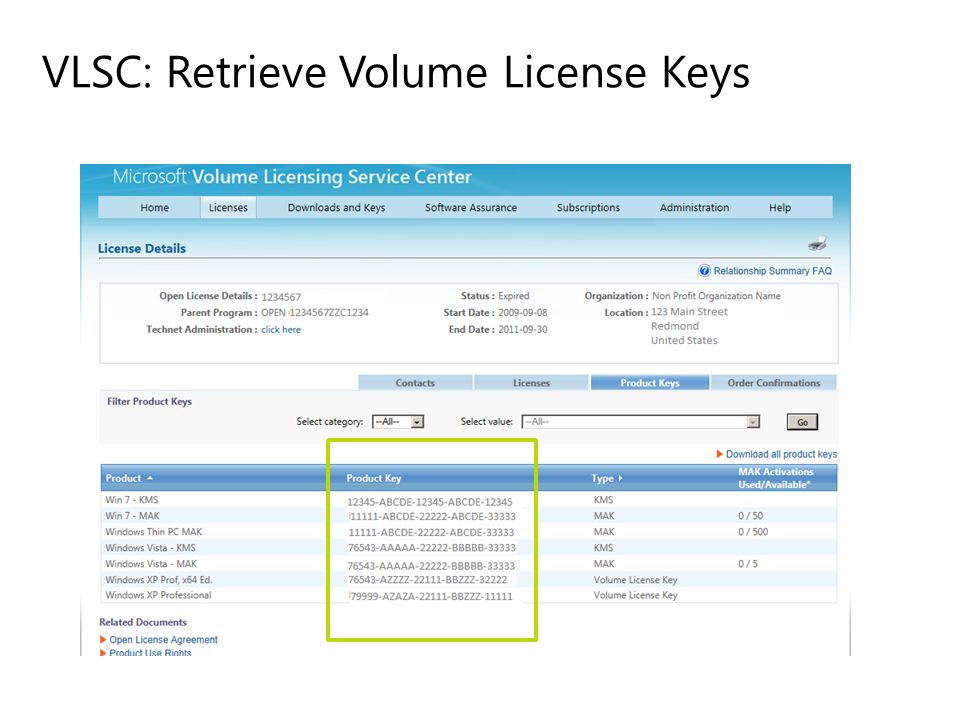Click the Filter Product Keys heading

[x=149, y=401]
